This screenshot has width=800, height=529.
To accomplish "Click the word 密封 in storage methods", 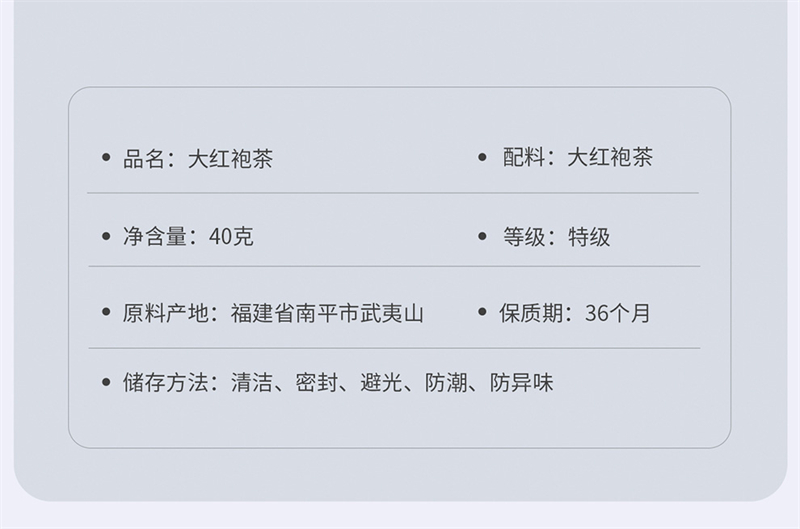I will 316,382.
